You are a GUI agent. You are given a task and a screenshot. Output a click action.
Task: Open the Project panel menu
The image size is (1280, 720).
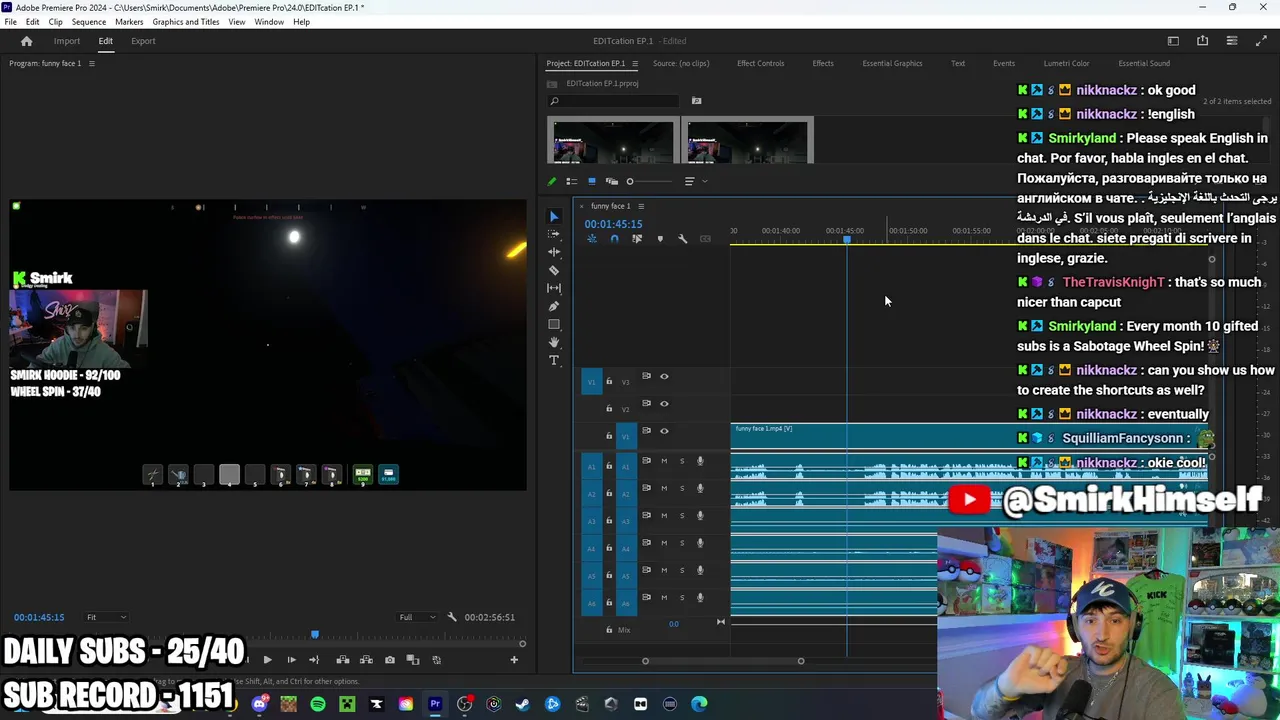pos(634,63)
